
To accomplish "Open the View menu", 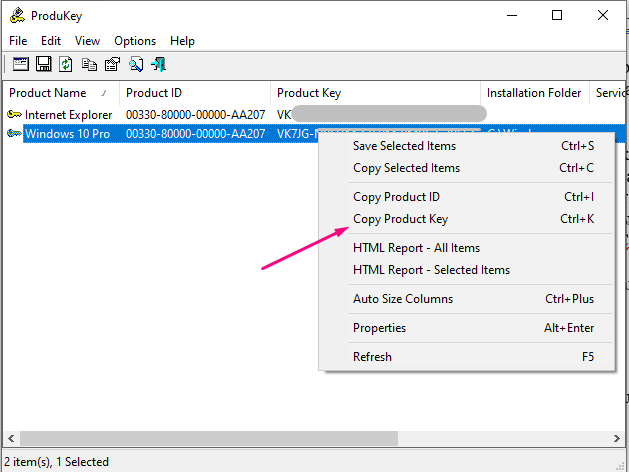I will point(87,41).
